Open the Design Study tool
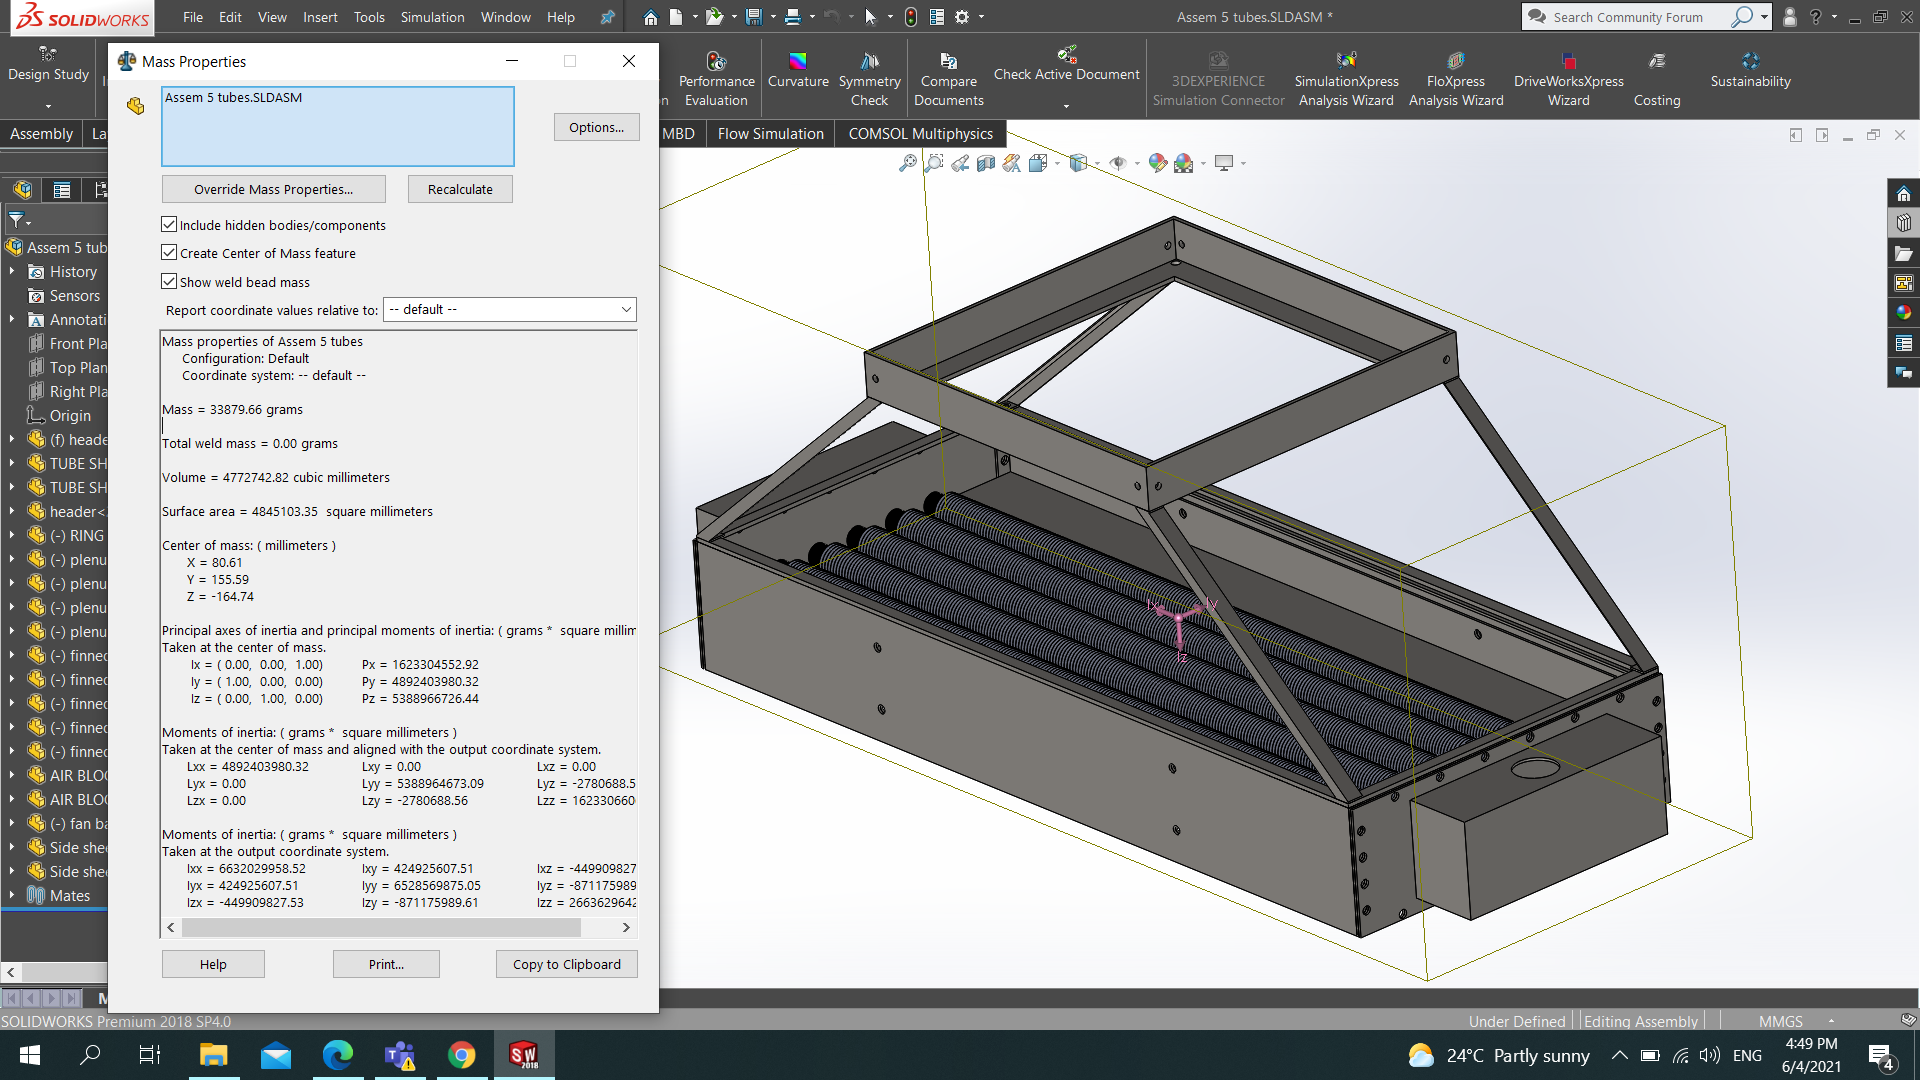Viewport: 1920px width, 1080px height. click(x=48, y=65)
